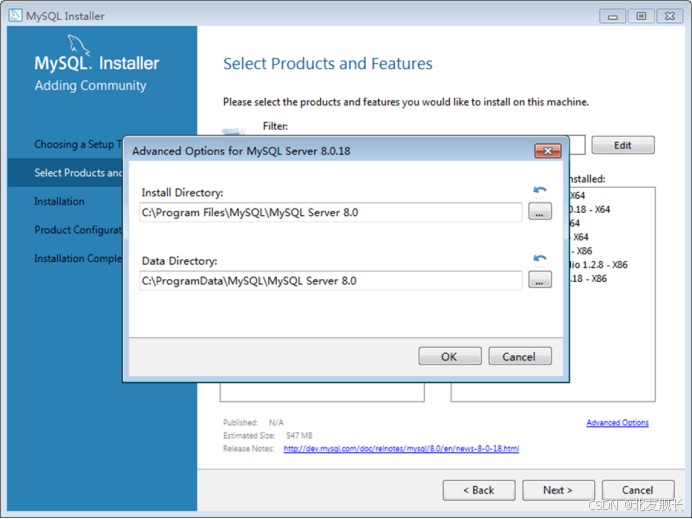
Task: Revert Install Directory to default arrow icon
Action: pos(539,190)
